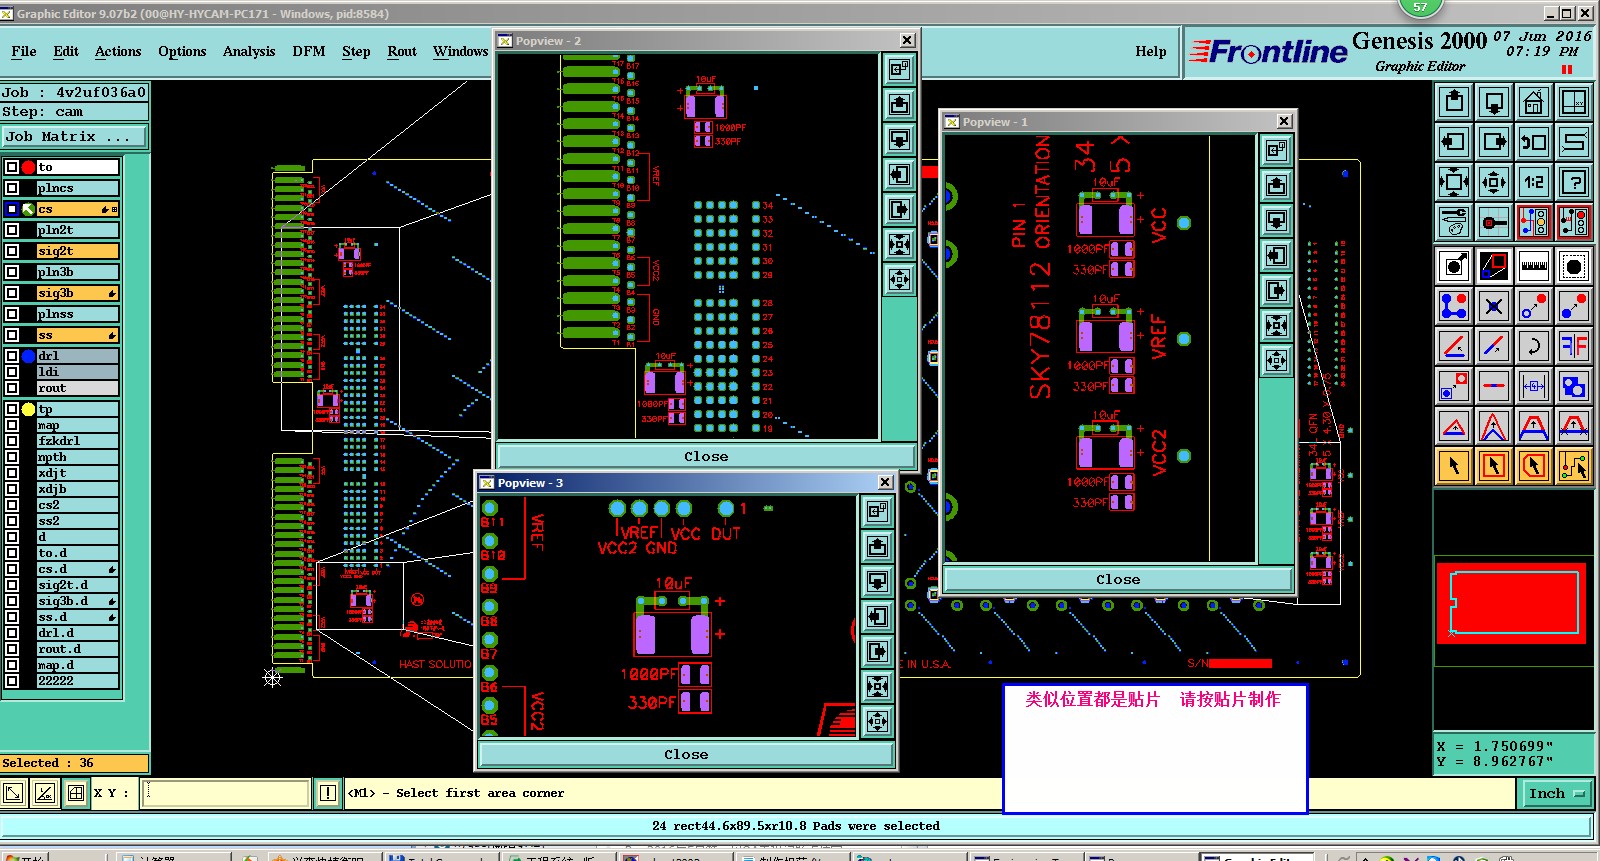This screenshot has width=1600, height=861.
Task: Click the grid snap icon beside X Y field
Action: [76, 793]
